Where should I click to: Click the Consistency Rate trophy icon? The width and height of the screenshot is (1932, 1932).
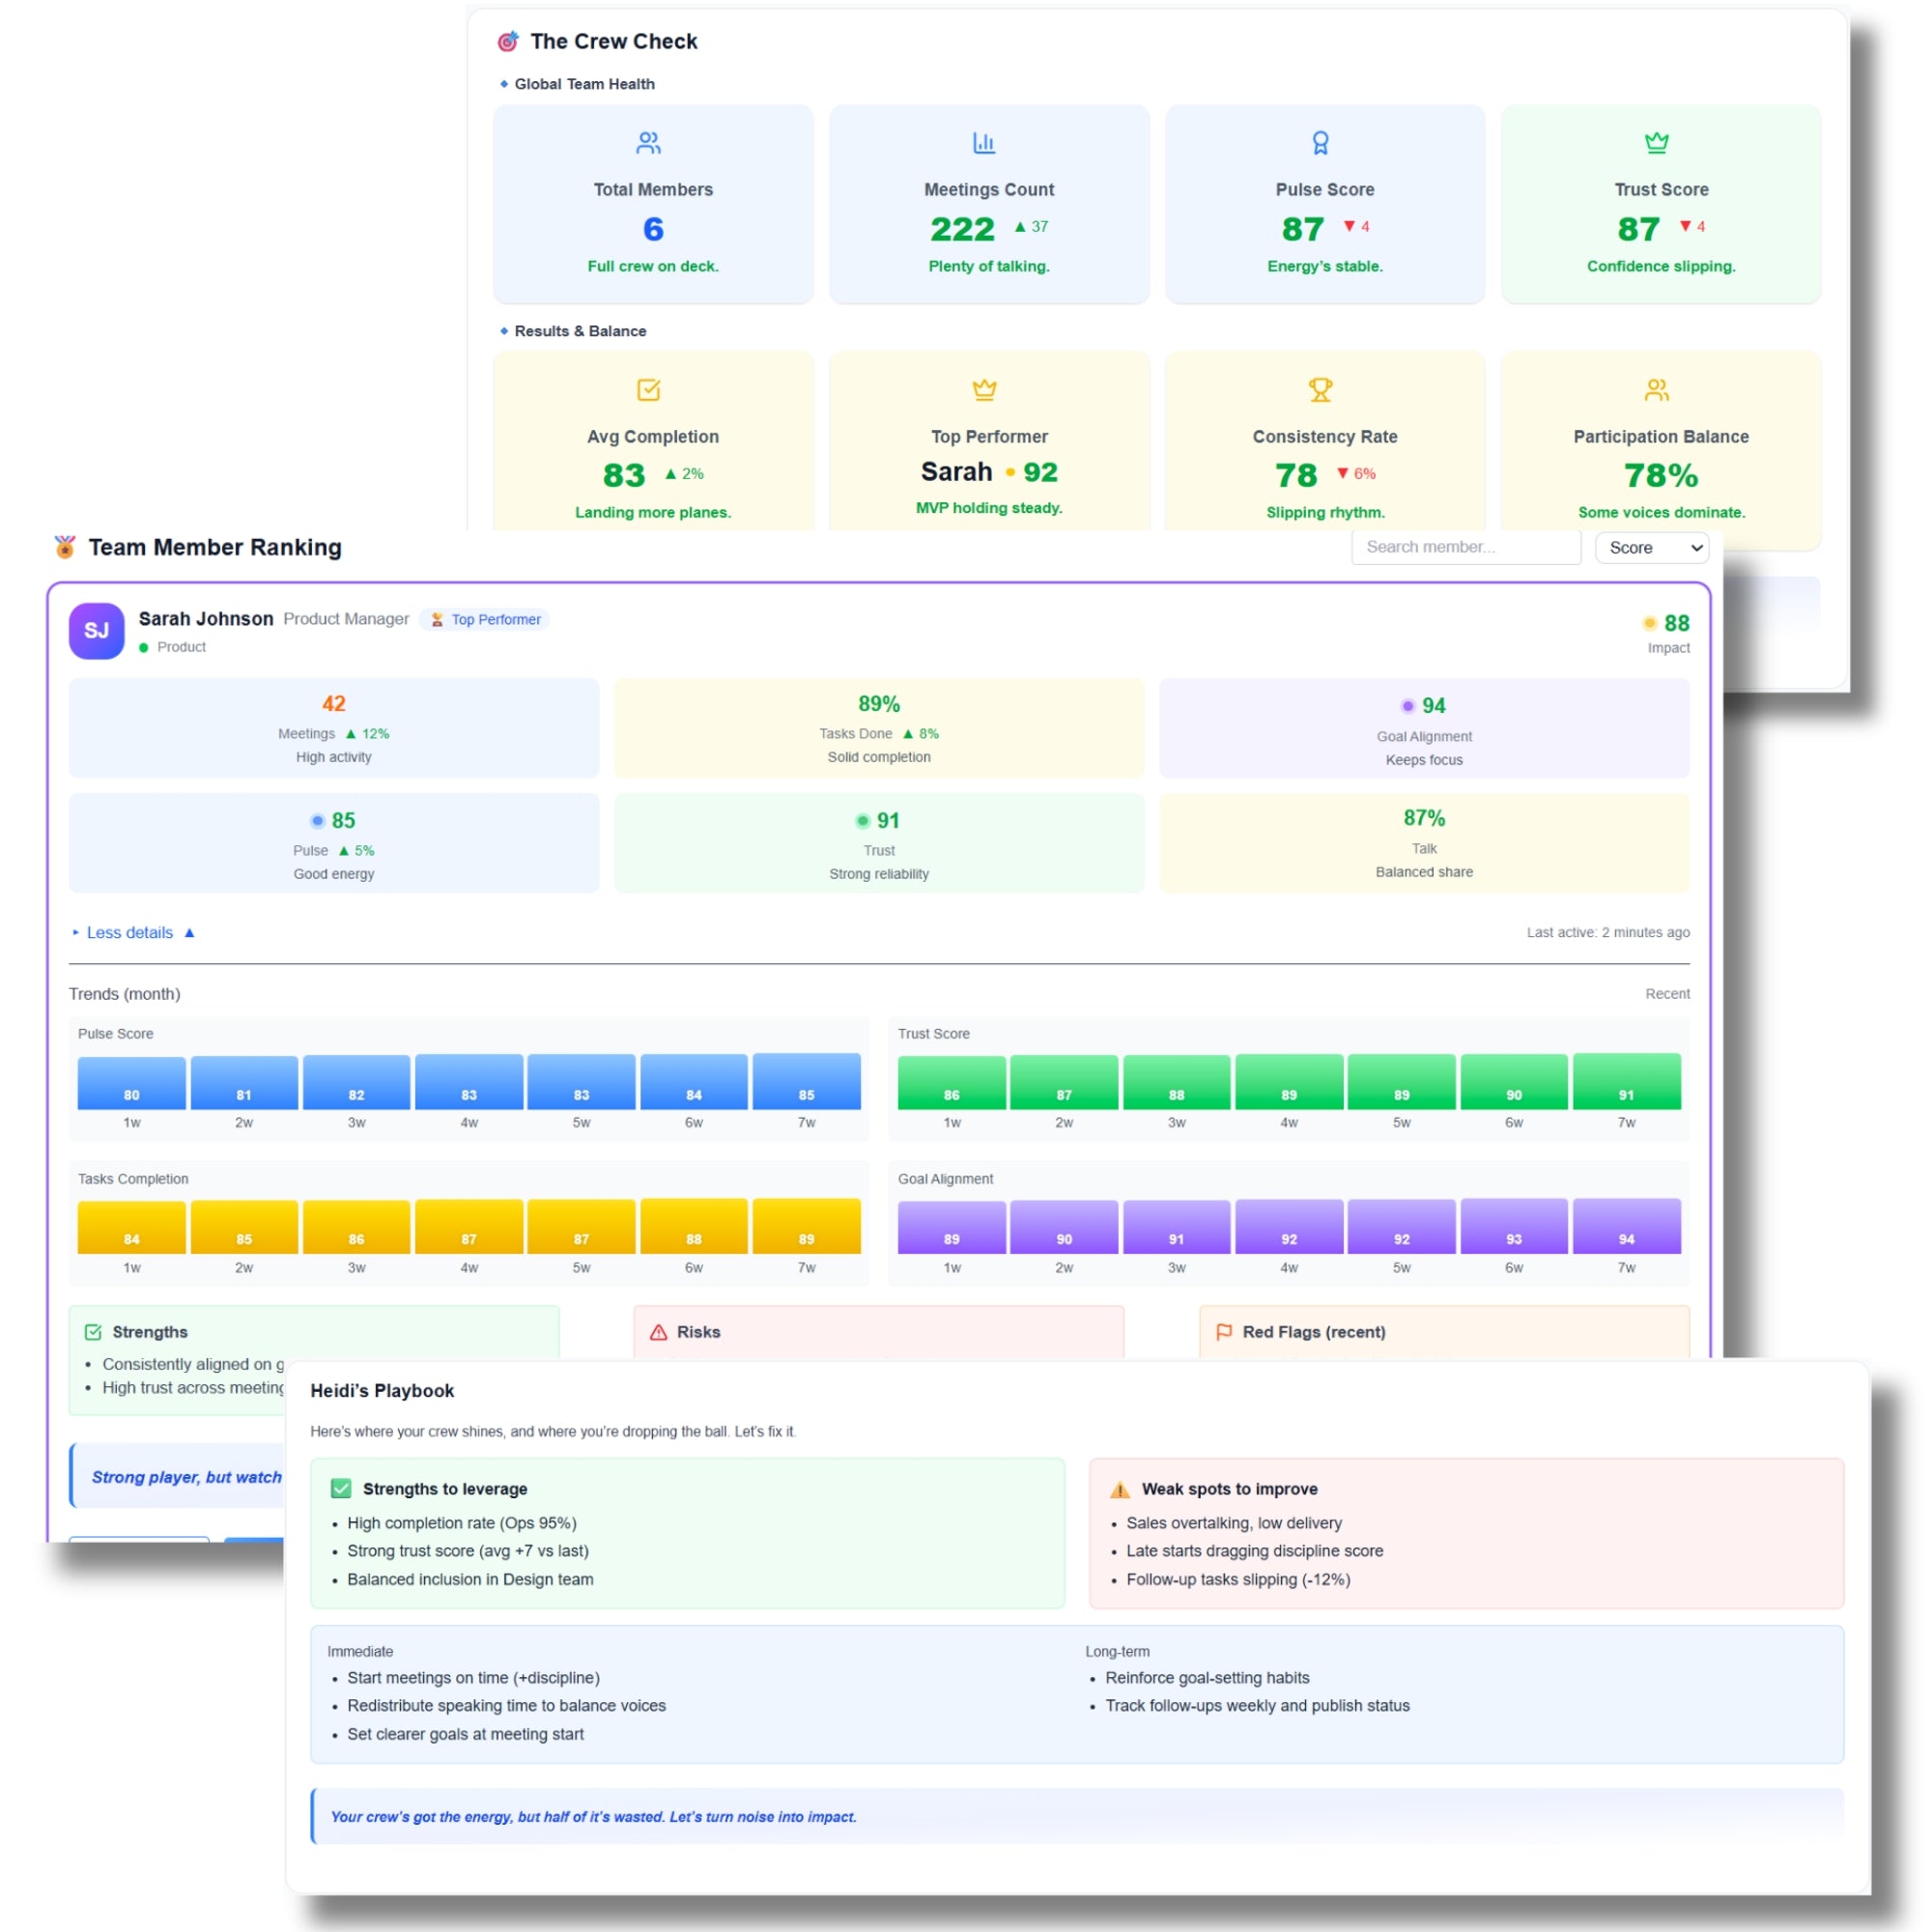1320,389
